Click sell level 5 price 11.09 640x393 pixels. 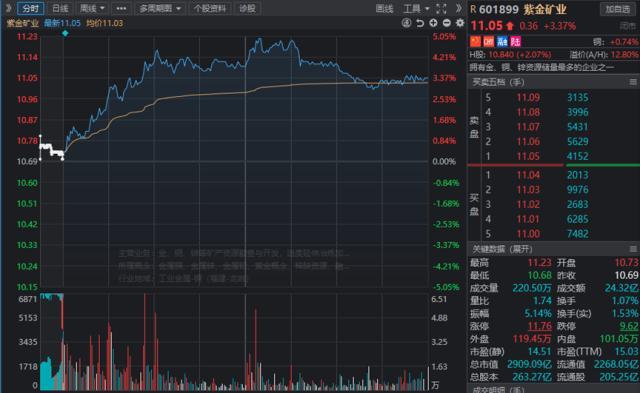(x=528, y=98)
